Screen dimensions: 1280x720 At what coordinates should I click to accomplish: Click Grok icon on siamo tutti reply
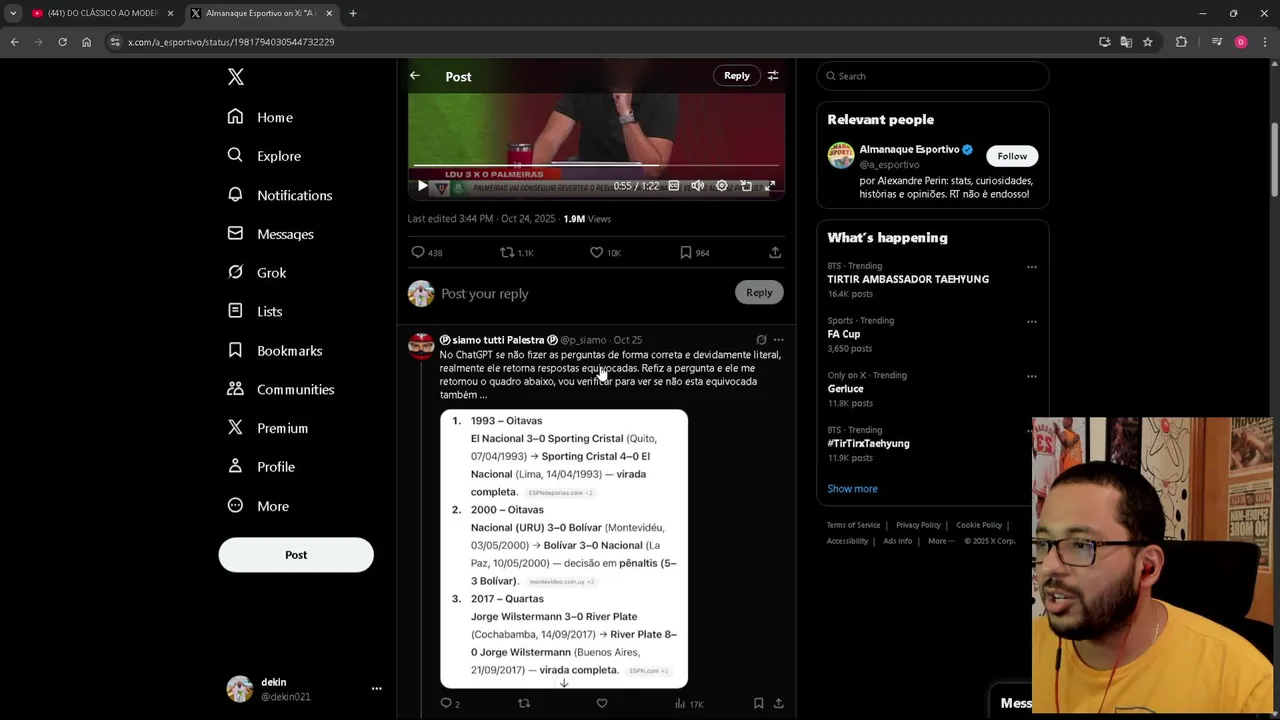tap(761, 340)
